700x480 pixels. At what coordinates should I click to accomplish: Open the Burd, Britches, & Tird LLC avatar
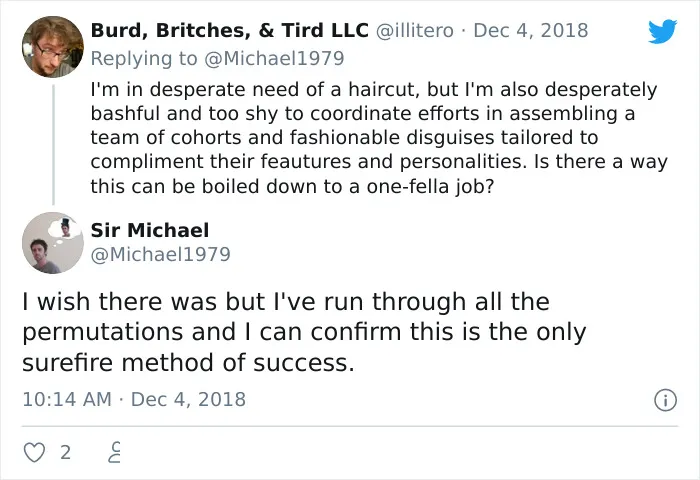click(x=53, y=47)
